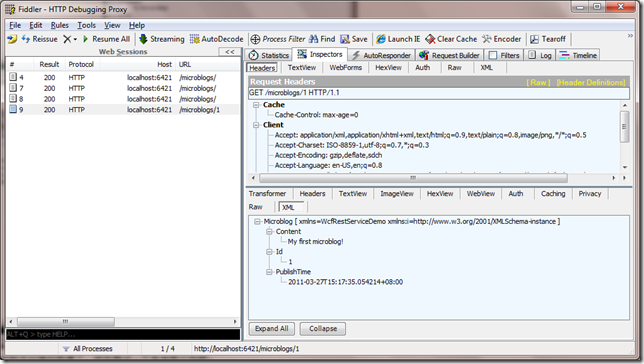Open the response Caching tab
The width and height of the screenshot is (644, 364).
(x=553, y=194)
